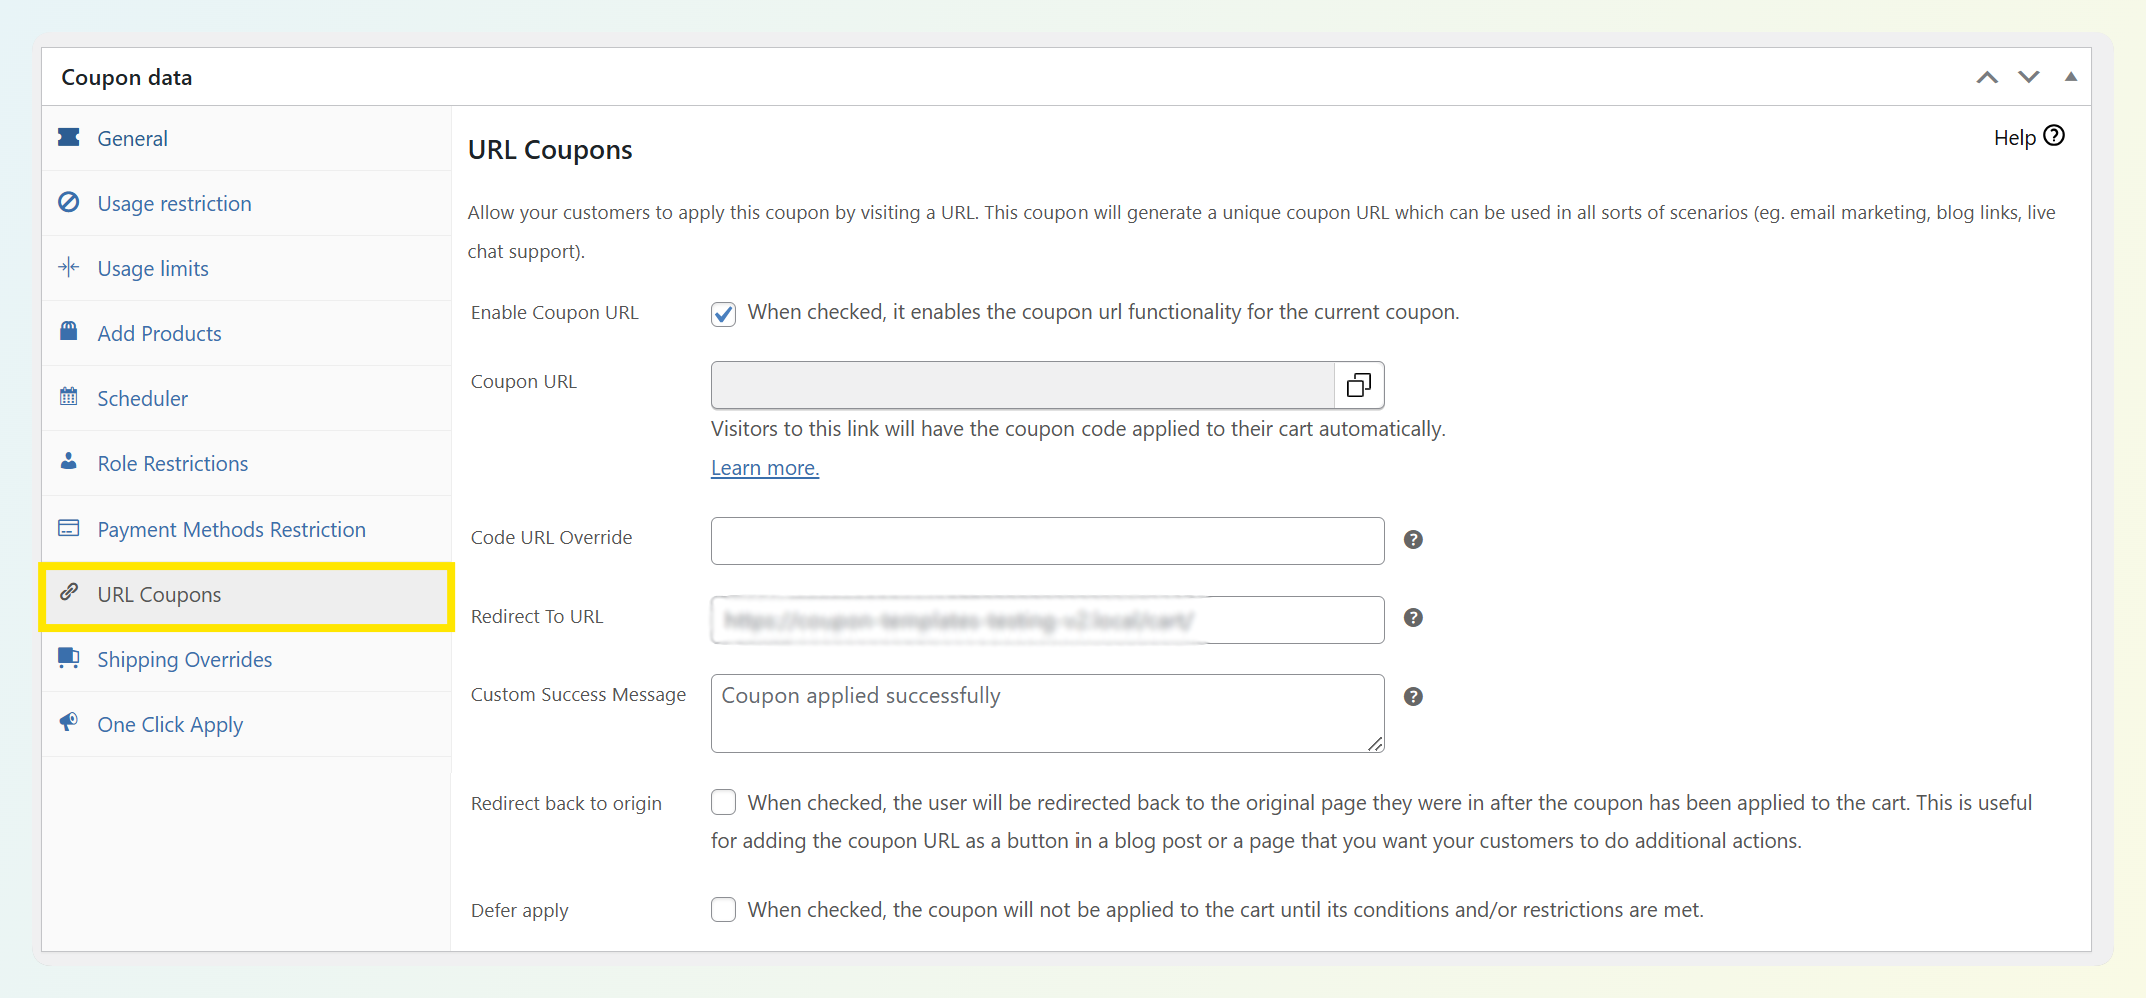Click the copy Coupon URL icon
This screenshot has width=2146, height=998.
pos(1358,385)
